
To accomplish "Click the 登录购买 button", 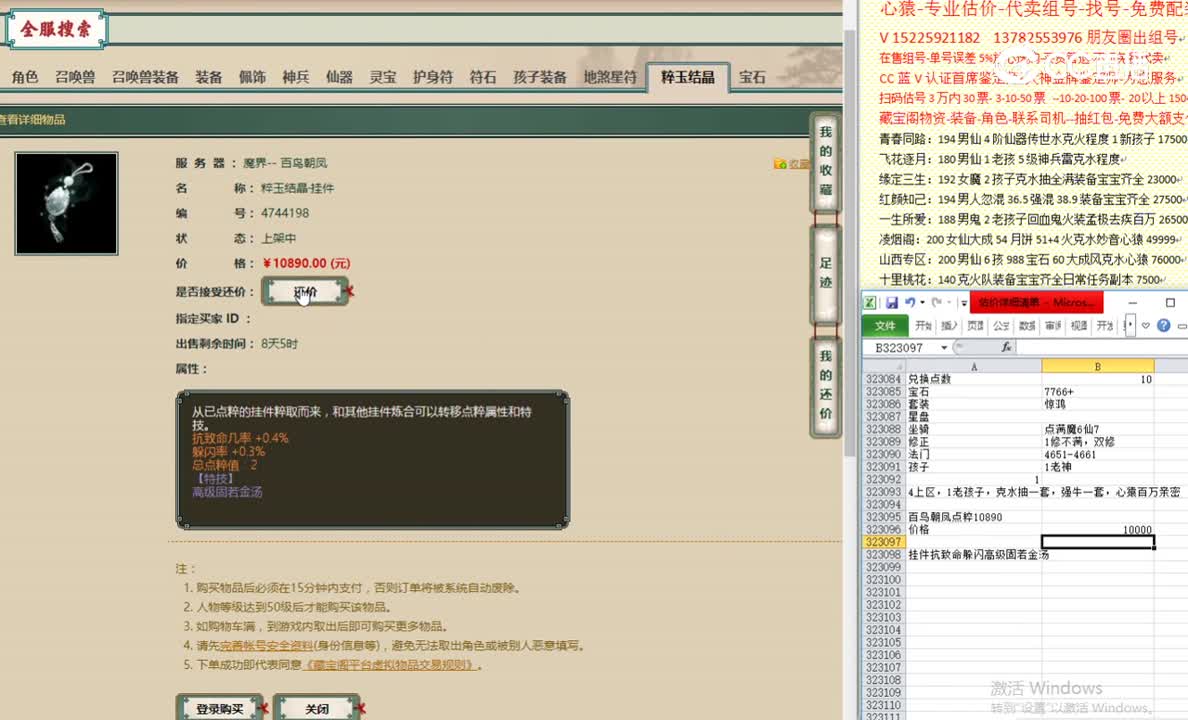I will (x=218, y=707).
